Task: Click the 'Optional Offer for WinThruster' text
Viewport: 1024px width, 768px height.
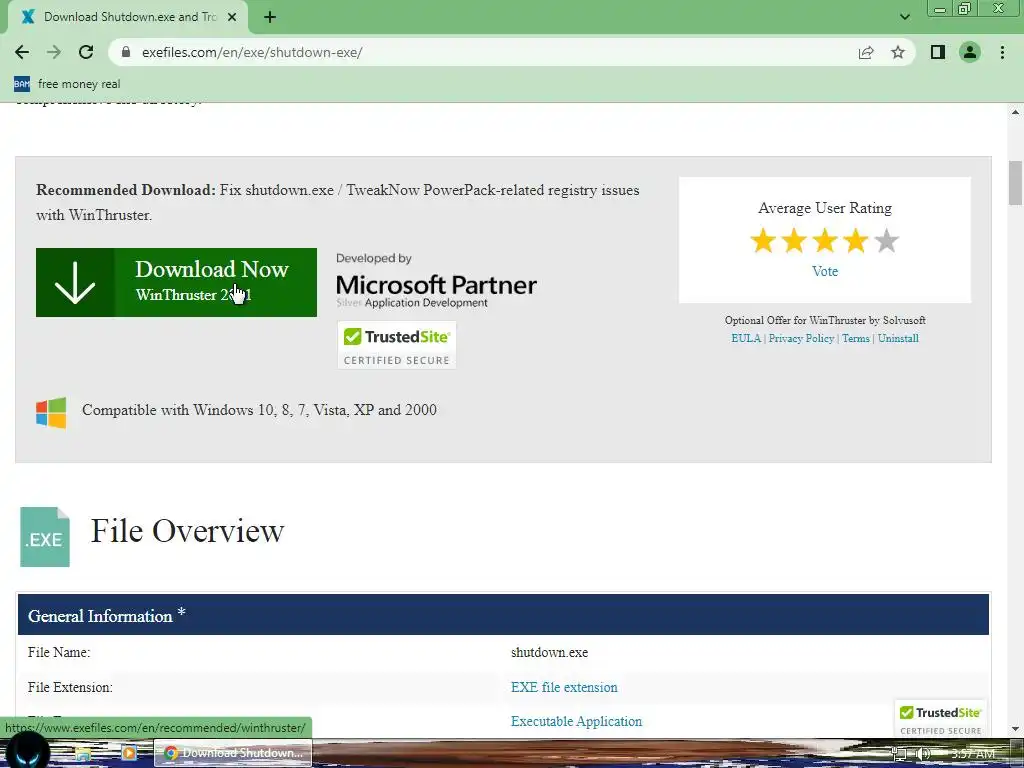Action: [x=825, y=320]
